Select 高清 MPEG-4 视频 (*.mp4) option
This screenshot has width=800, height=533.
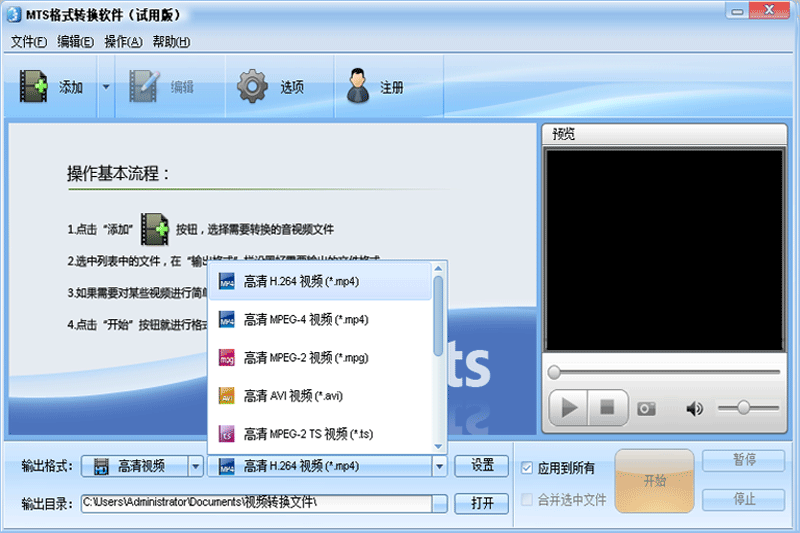(320, 320)
